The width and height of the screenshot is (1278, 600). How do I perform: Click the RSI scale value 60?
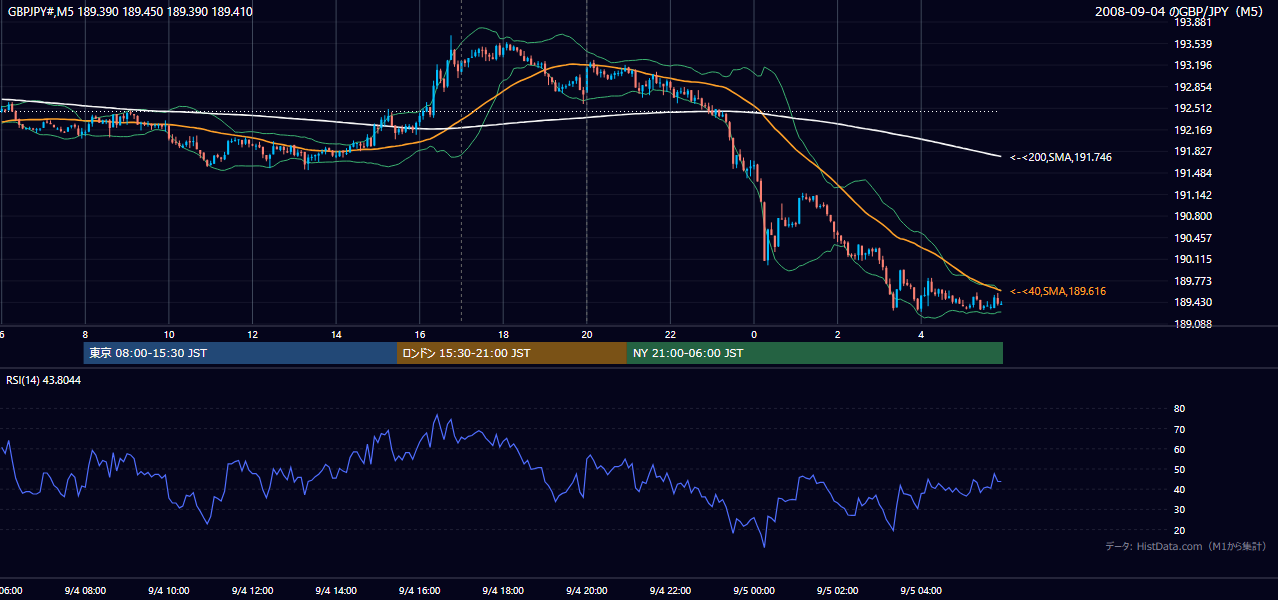(x=1180, y=449)
